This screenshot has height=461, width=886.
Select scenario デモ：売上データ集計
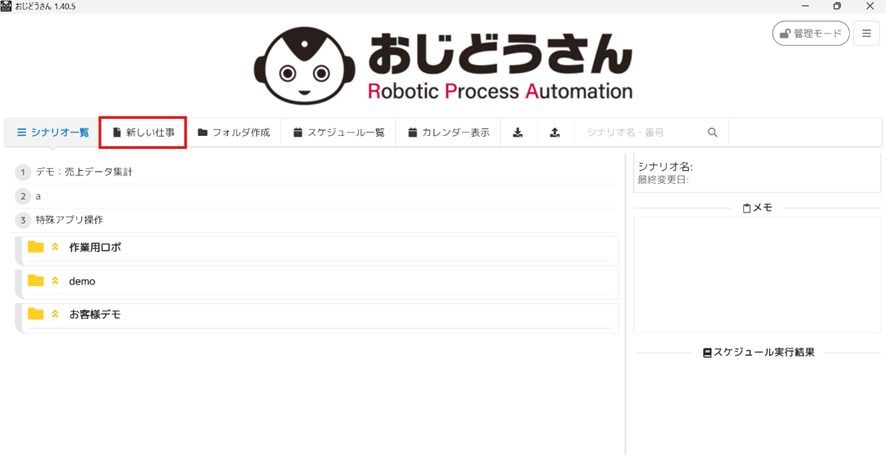(x=84, y=172)
